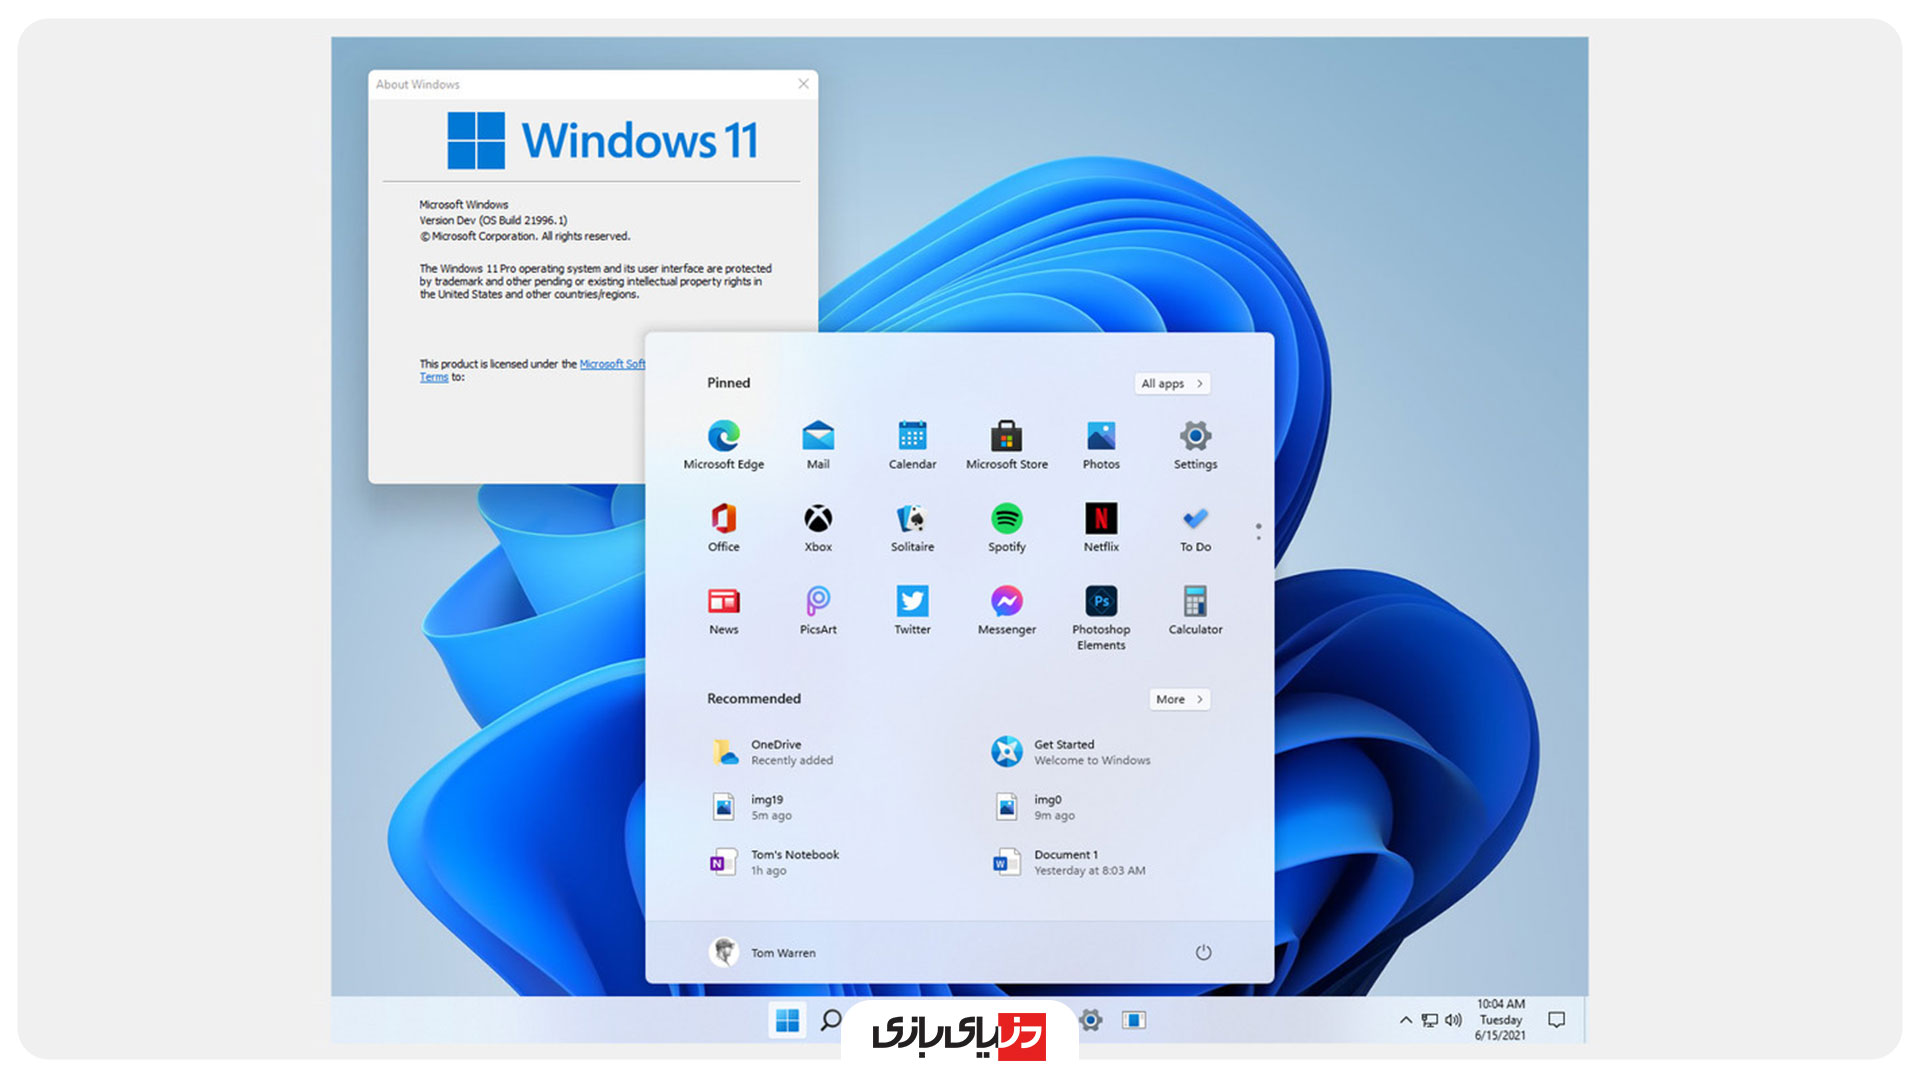Screen dimensions: 1920x1080
Task: Expand All apps list
Action: [1170, 382]
